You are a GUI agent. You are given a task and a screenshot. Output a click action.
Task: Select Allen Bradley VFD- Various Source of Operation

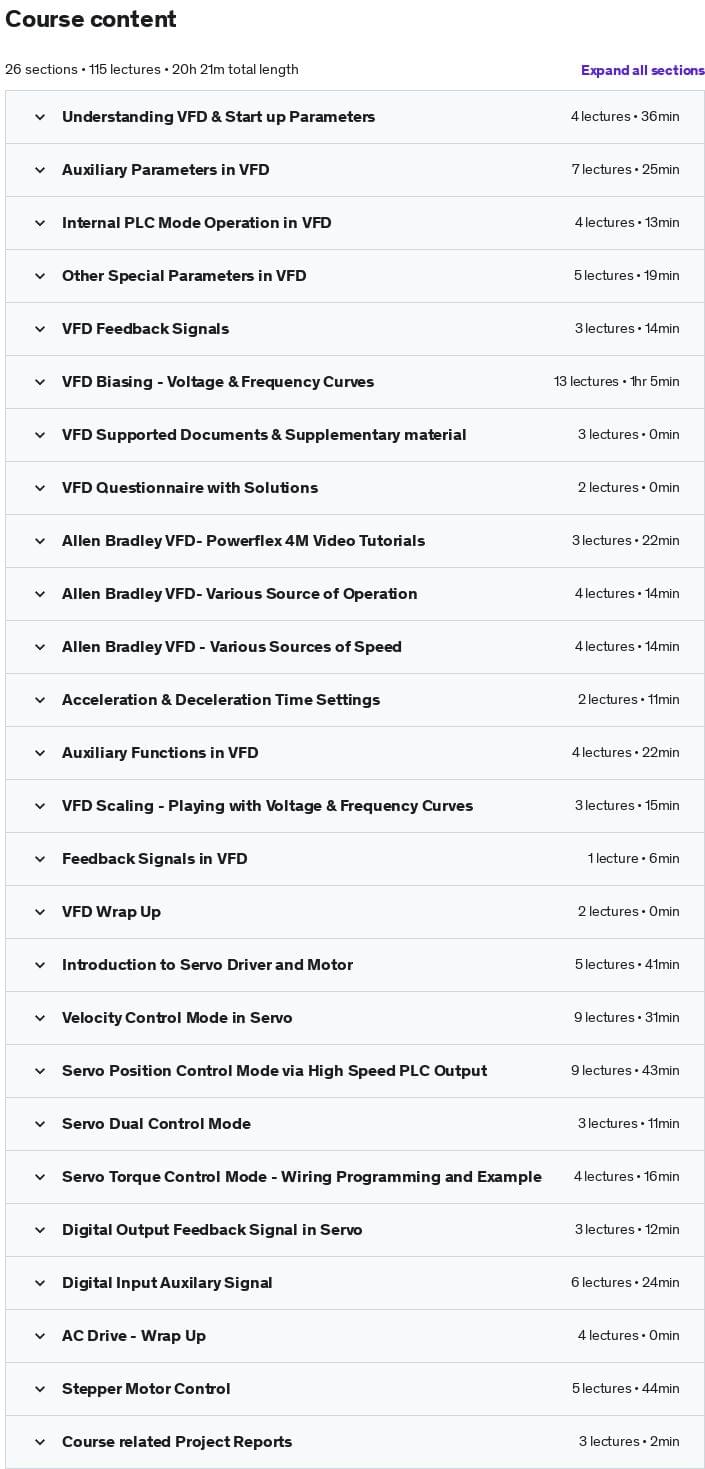[239, 594]
